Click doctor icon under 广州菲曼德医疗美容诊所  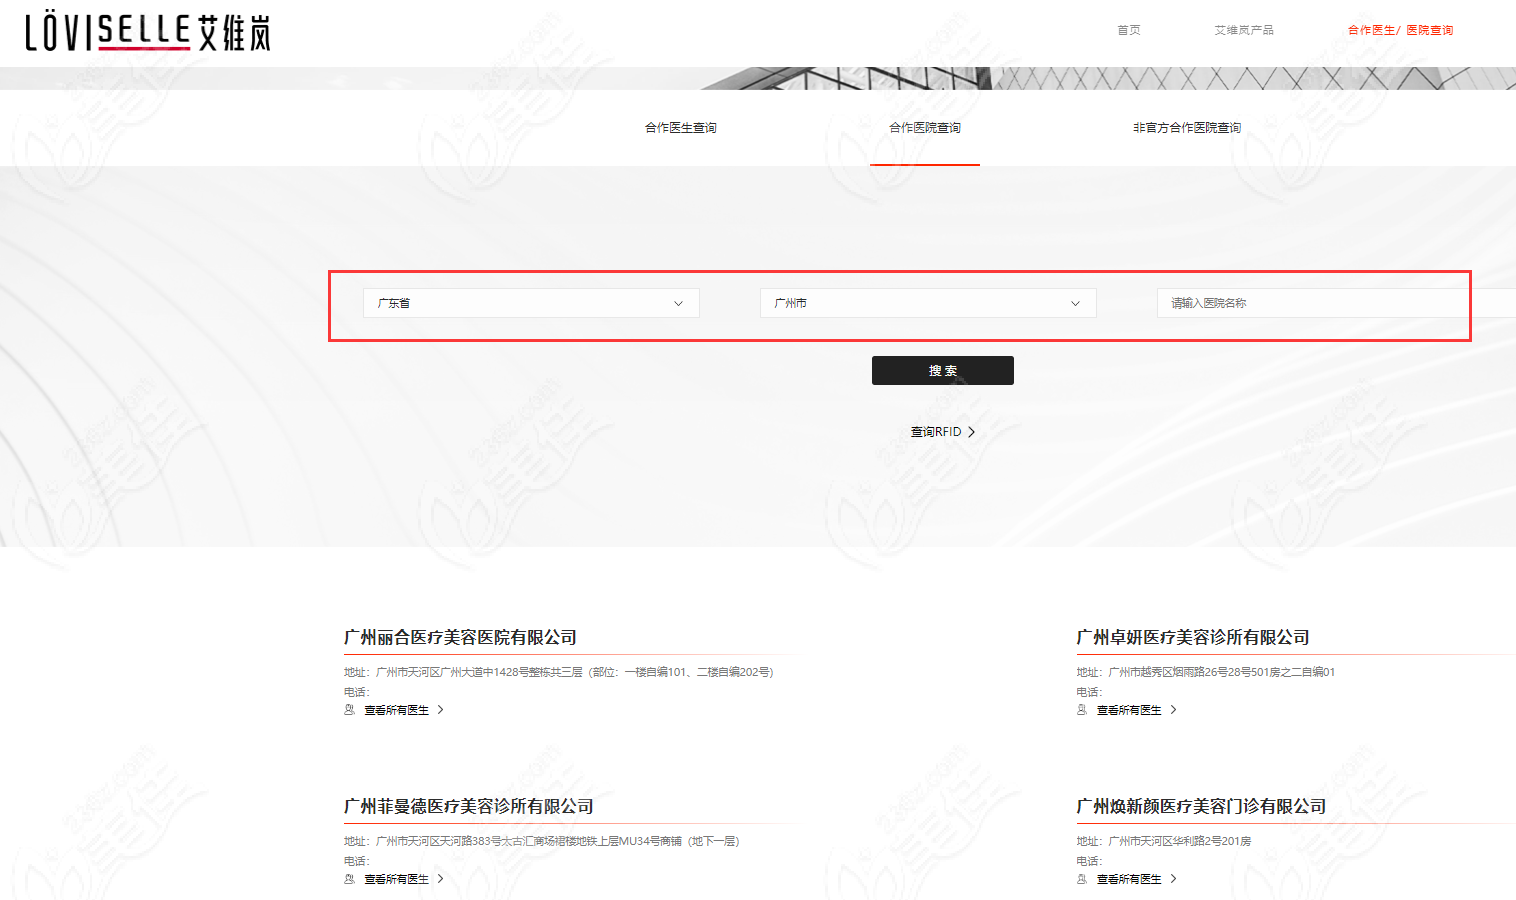(x=350, y=879)
